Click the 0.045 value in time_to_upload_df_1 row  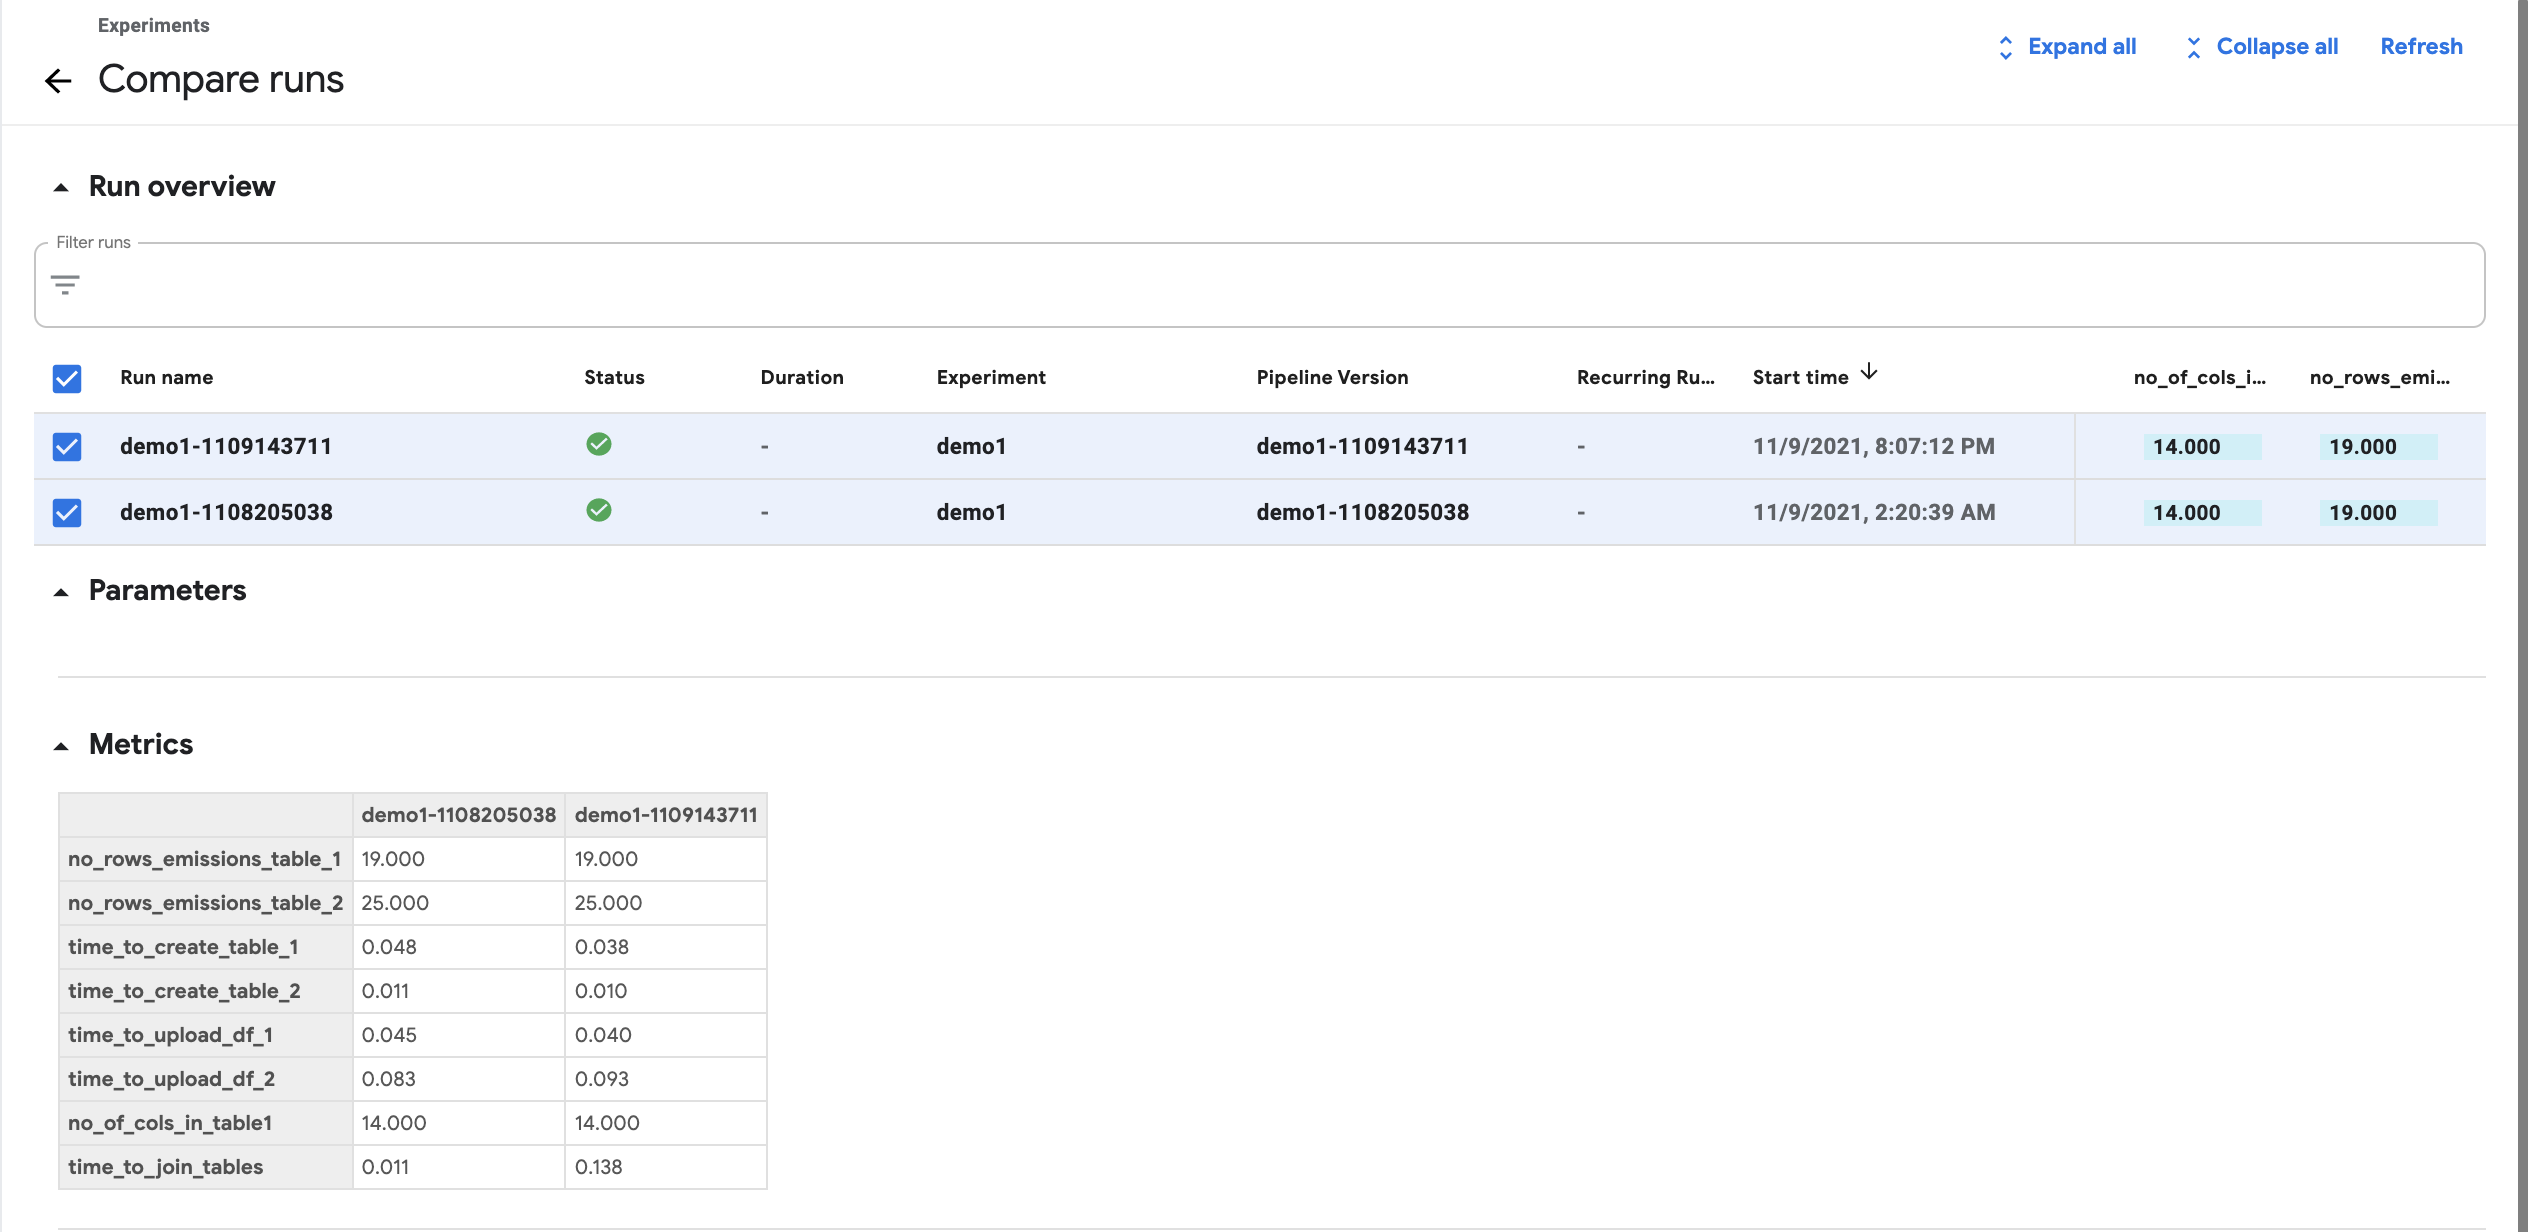tap(389, 1035)
